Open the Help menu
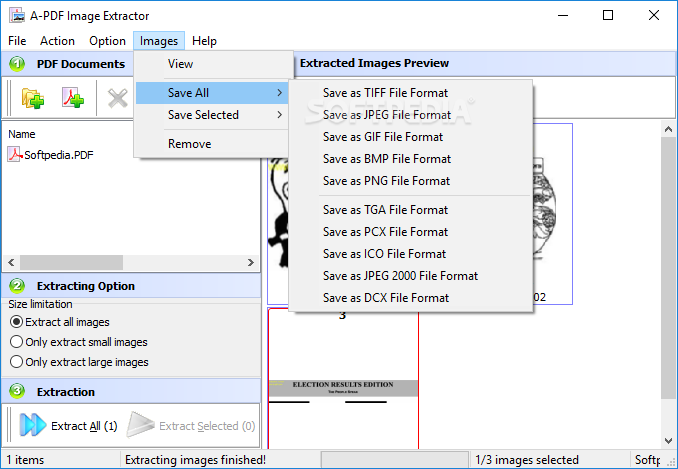The height and width of the screenshot is (469, 678). (204, 41)
